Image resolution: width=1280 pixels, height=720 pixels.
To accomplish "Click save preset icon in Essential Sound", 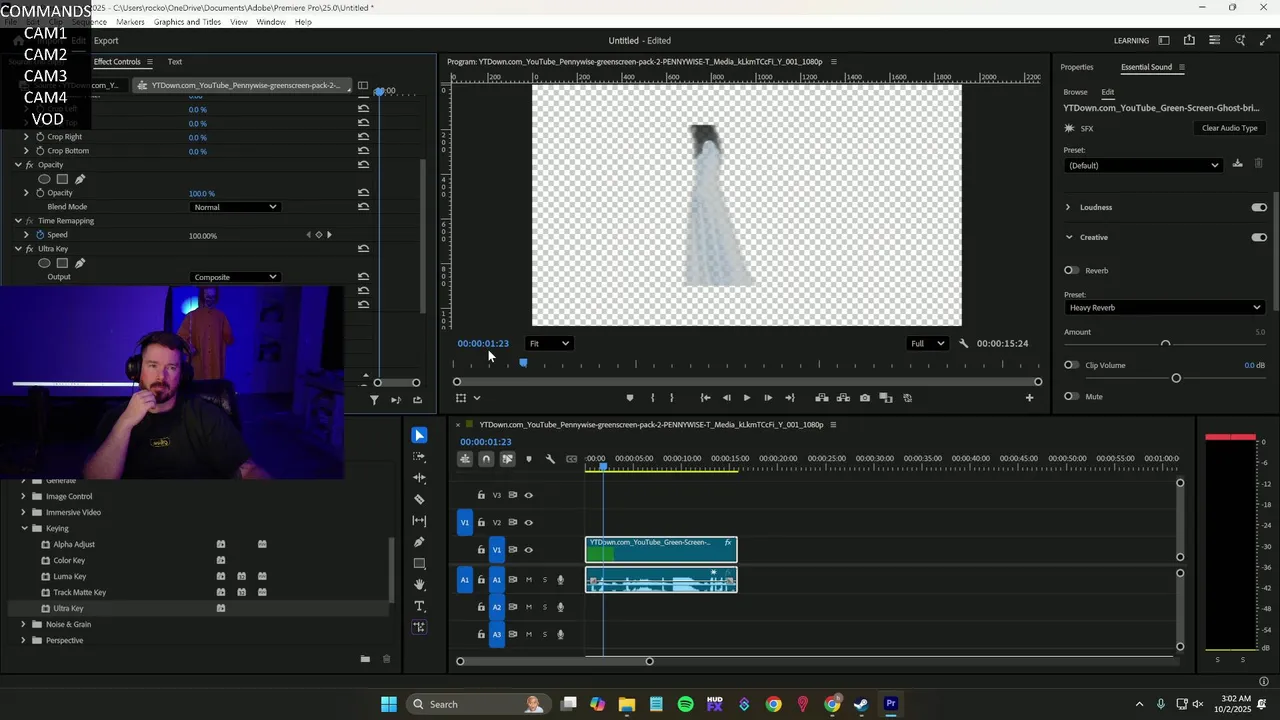I will tap(1237, 164).
